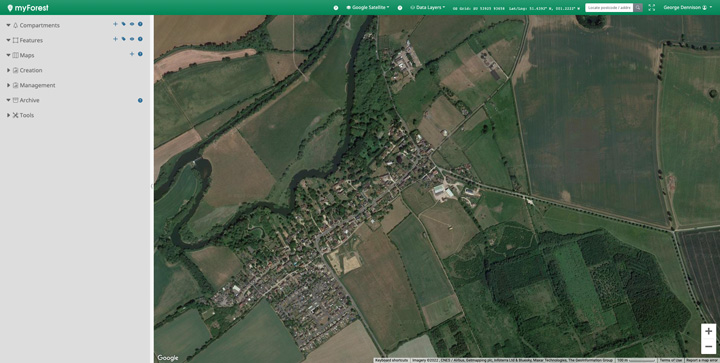Add a new feature with plus icon

point(115,39)
